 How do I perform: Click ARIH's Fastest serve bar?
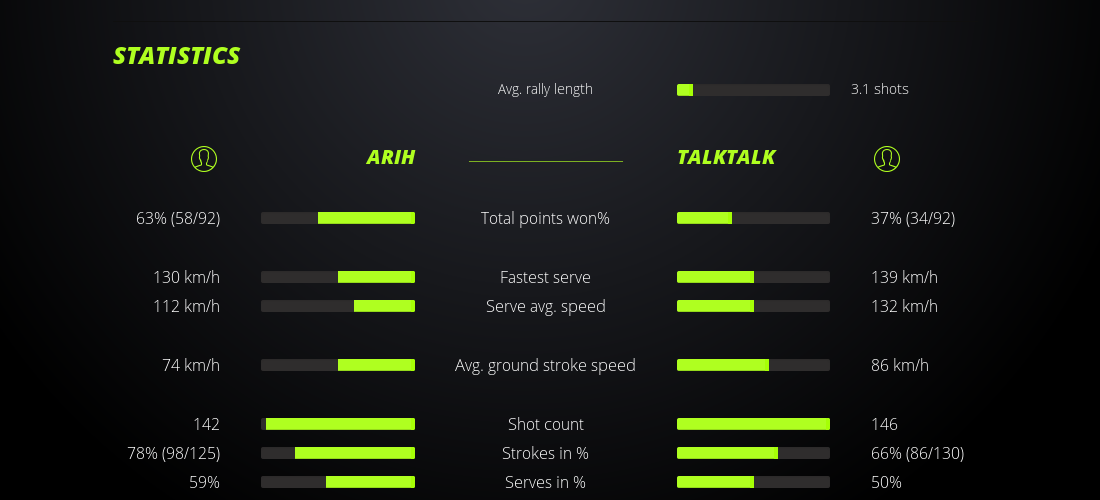tap(338, 277)
